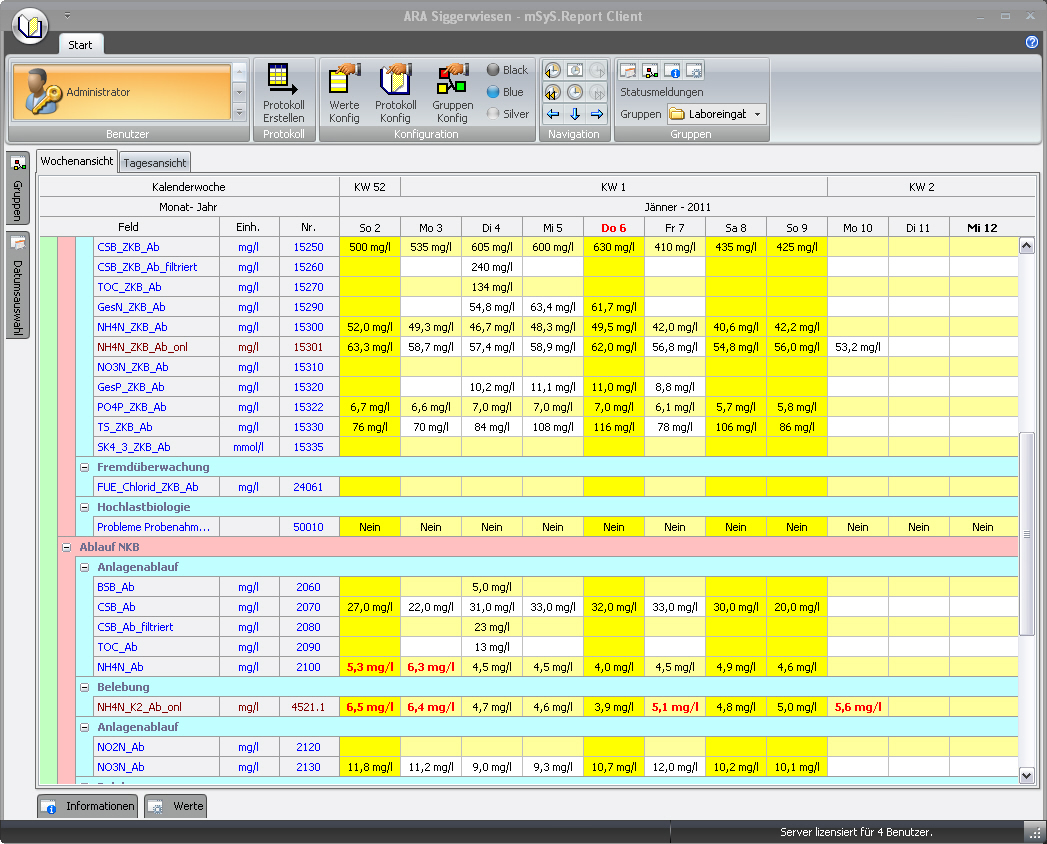Click the Protokoll Erstellen icon
Image resolution: width=1047 pixels, height=844 pixels.
(x=283, y=93)
